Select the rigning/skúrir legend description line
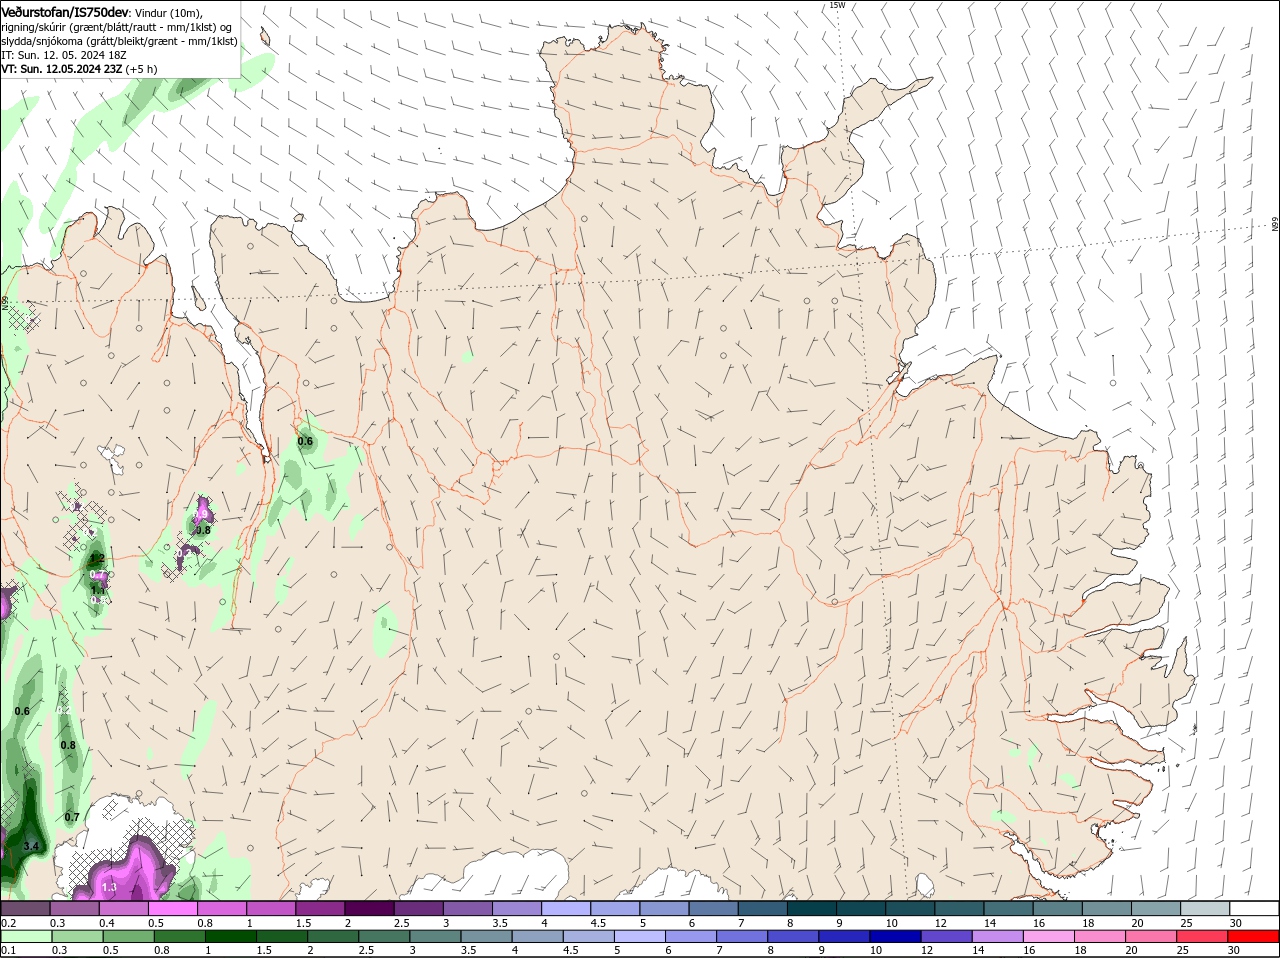The height and width of the screenshot is (958, 1280). (x=117, y=27)
